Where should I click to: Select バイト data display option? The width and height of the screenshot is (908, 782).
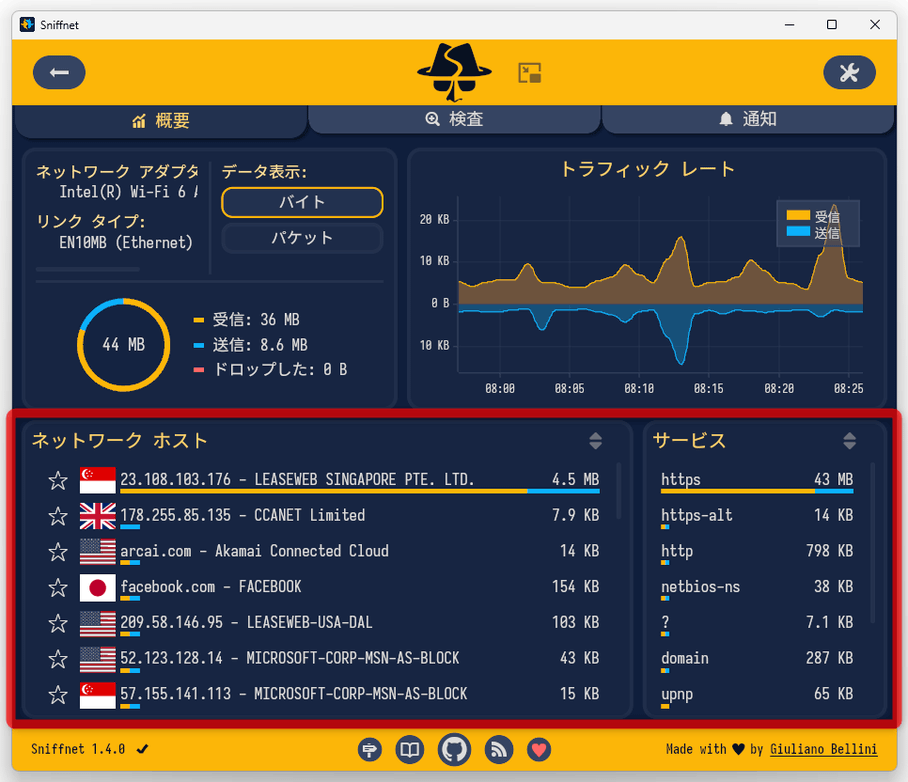point(302,202)
